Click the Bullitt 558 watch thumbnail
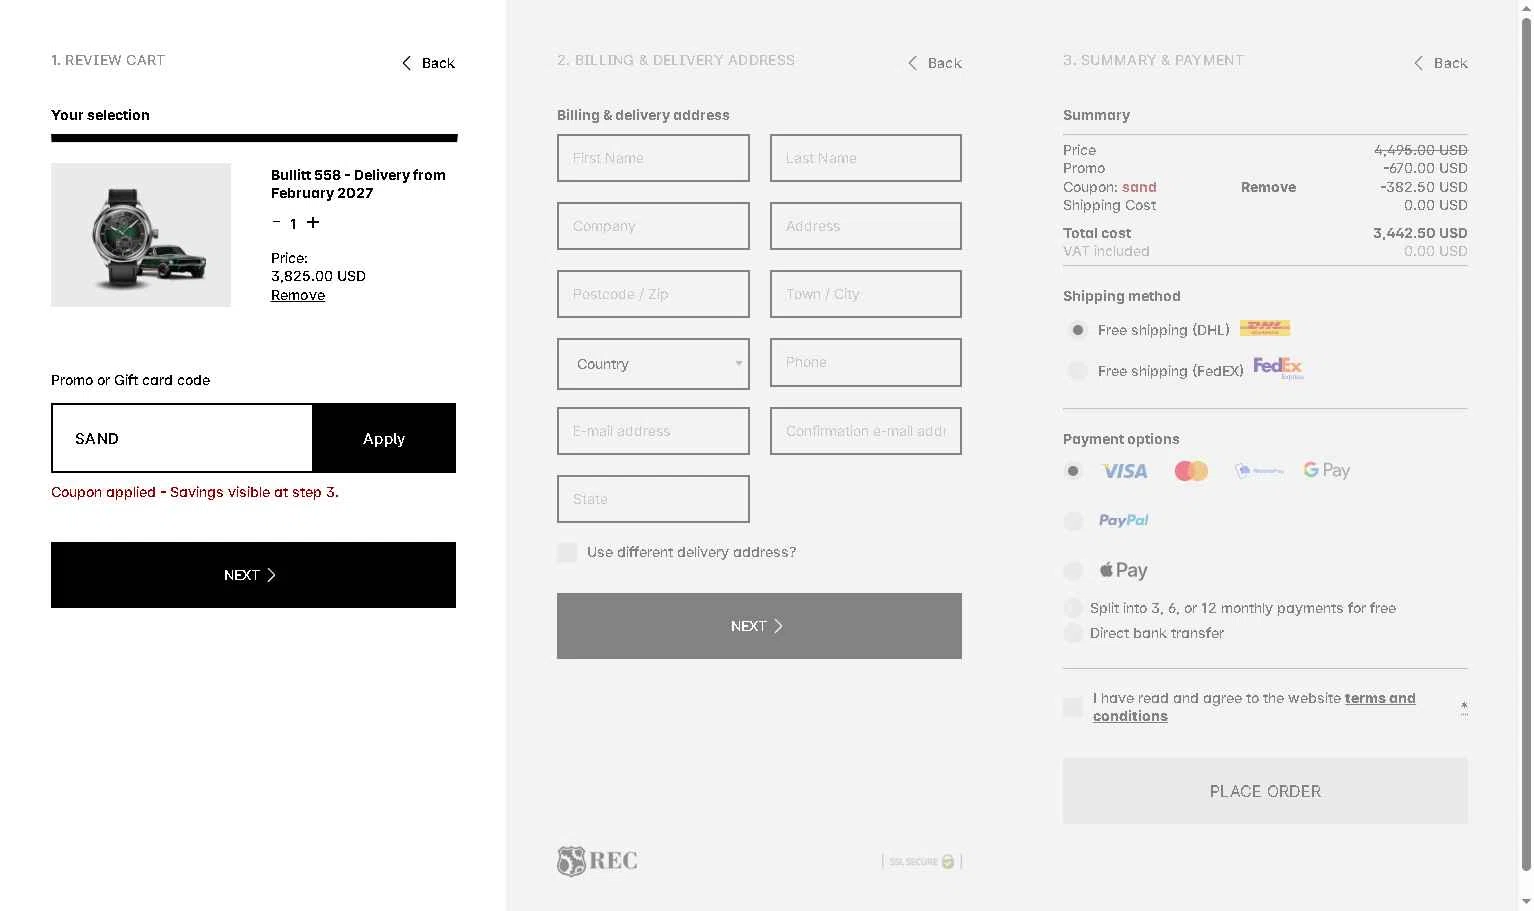 point(141,235)
